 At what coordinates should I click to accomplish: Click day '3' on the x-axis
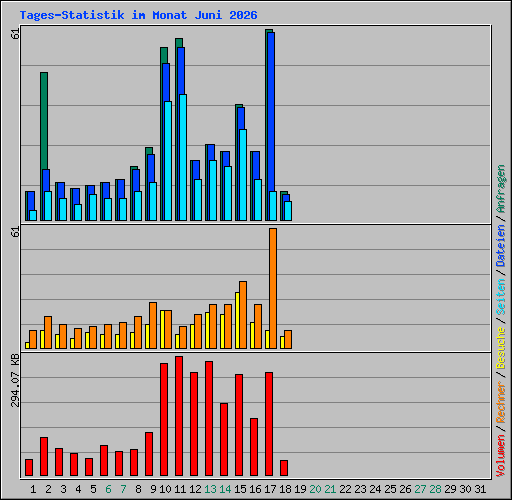(63, 489)
